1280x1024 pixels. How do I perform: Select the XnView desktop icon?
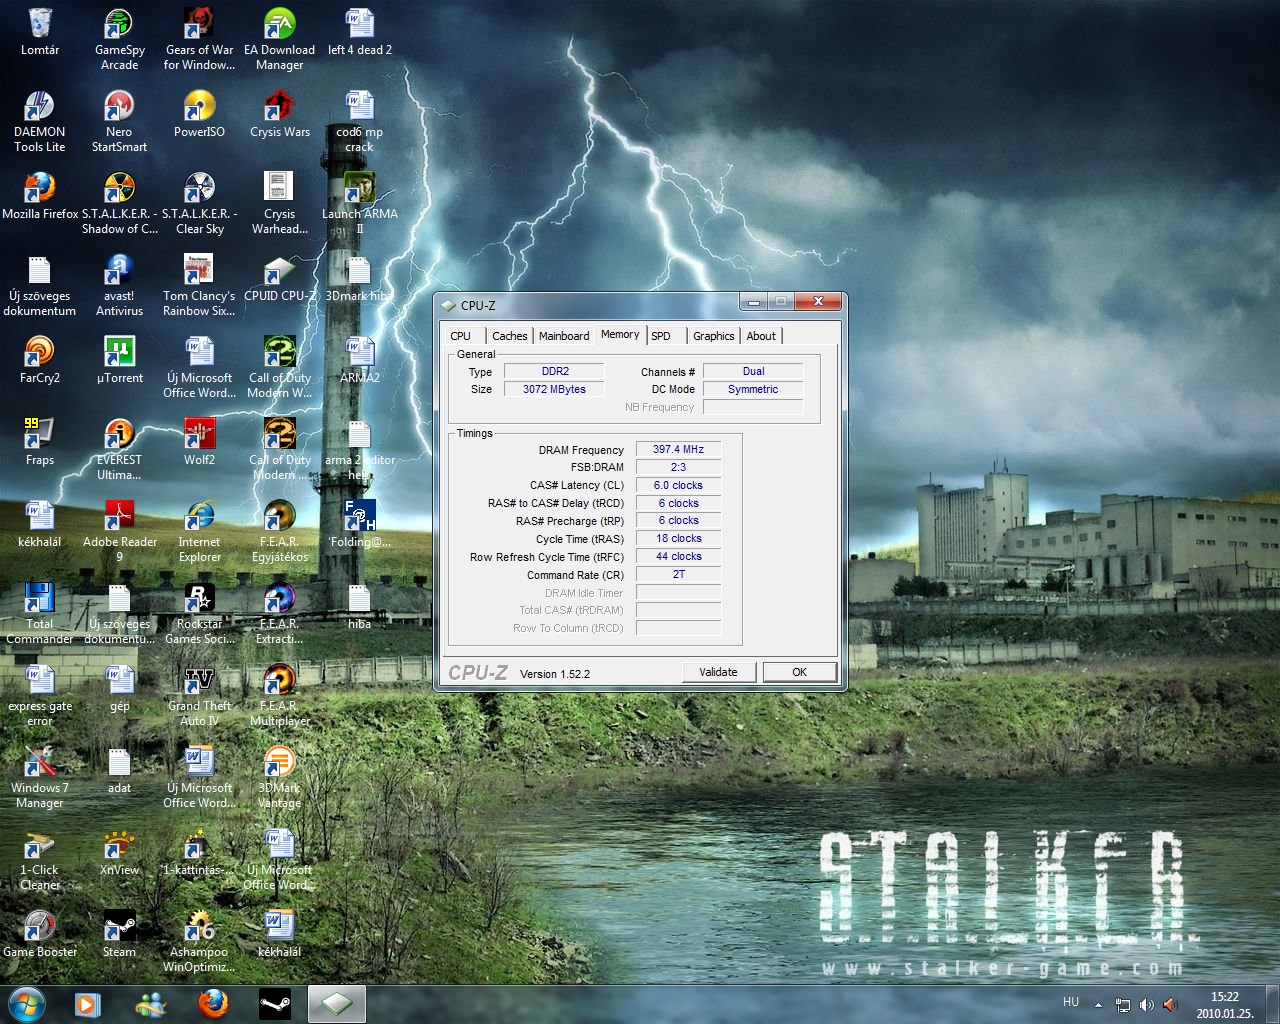tap(119, 852)
